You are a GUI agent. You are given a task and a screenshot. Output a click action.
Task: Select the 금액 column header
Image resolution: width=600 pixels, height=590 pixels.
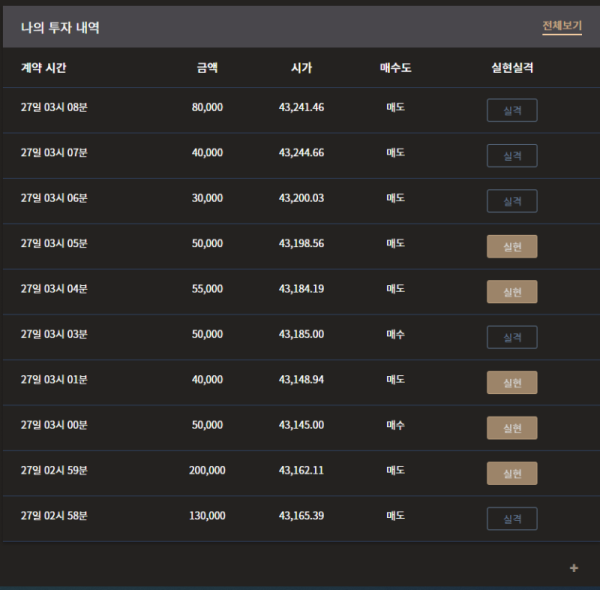(x=207, y=68)
